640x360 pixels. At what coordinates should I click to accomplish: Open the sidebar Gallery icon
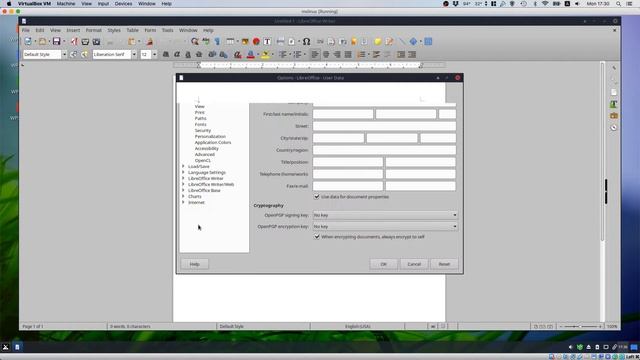(613, 116)
